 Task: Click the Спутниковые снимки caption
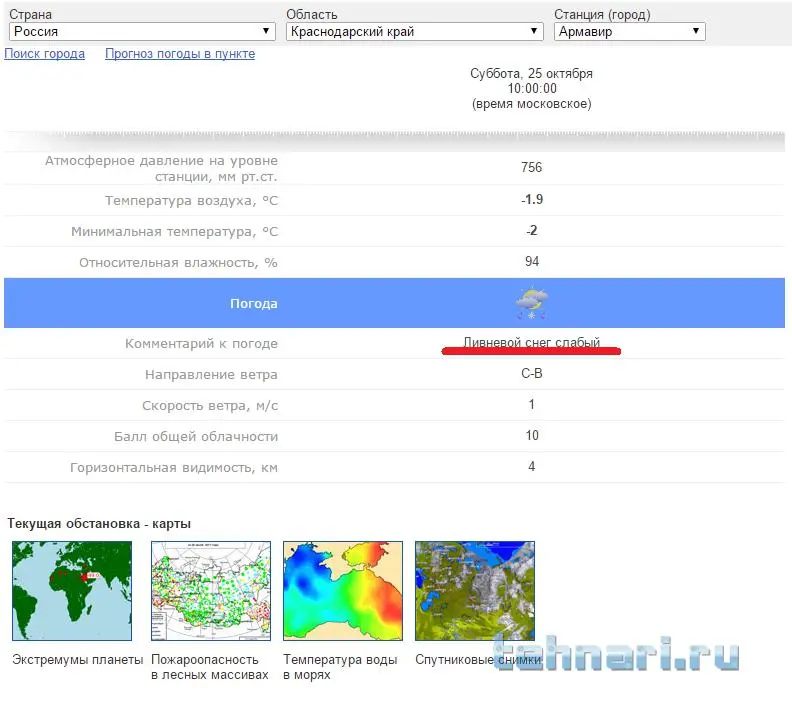click(x=478, y=660)
